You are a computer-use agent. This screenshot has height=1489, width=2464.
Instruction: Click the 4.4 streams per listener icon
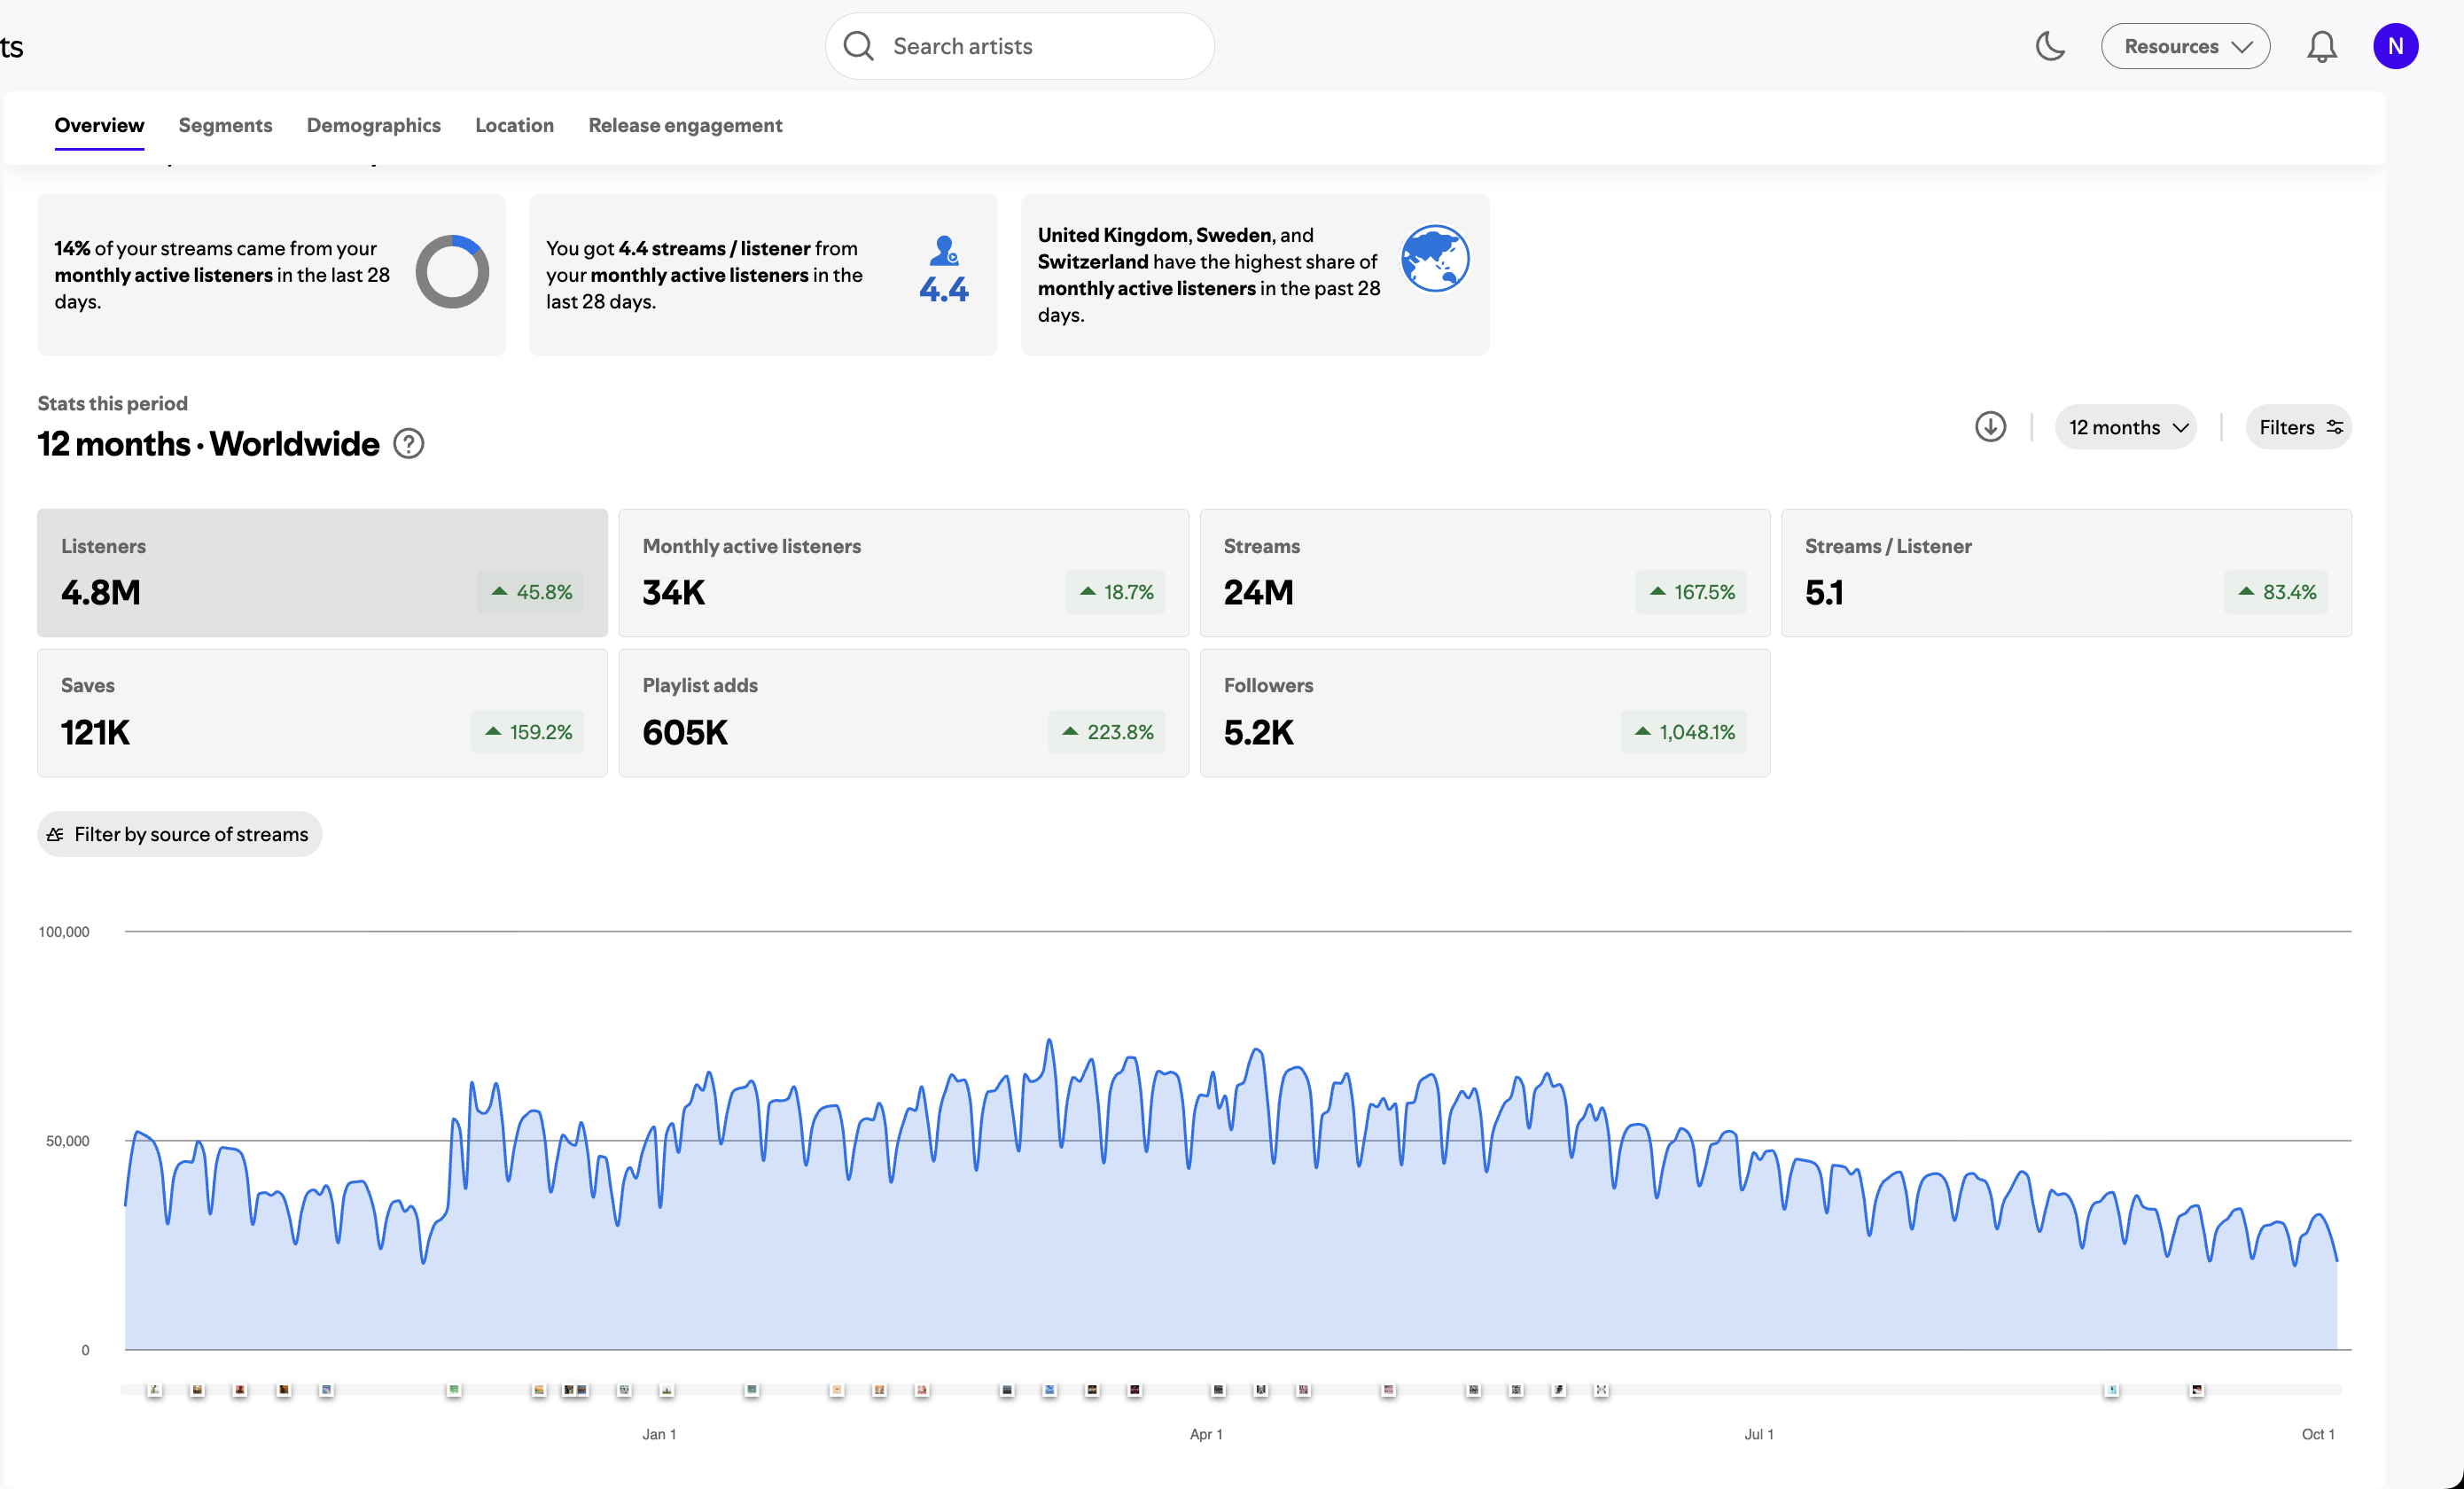943,270
